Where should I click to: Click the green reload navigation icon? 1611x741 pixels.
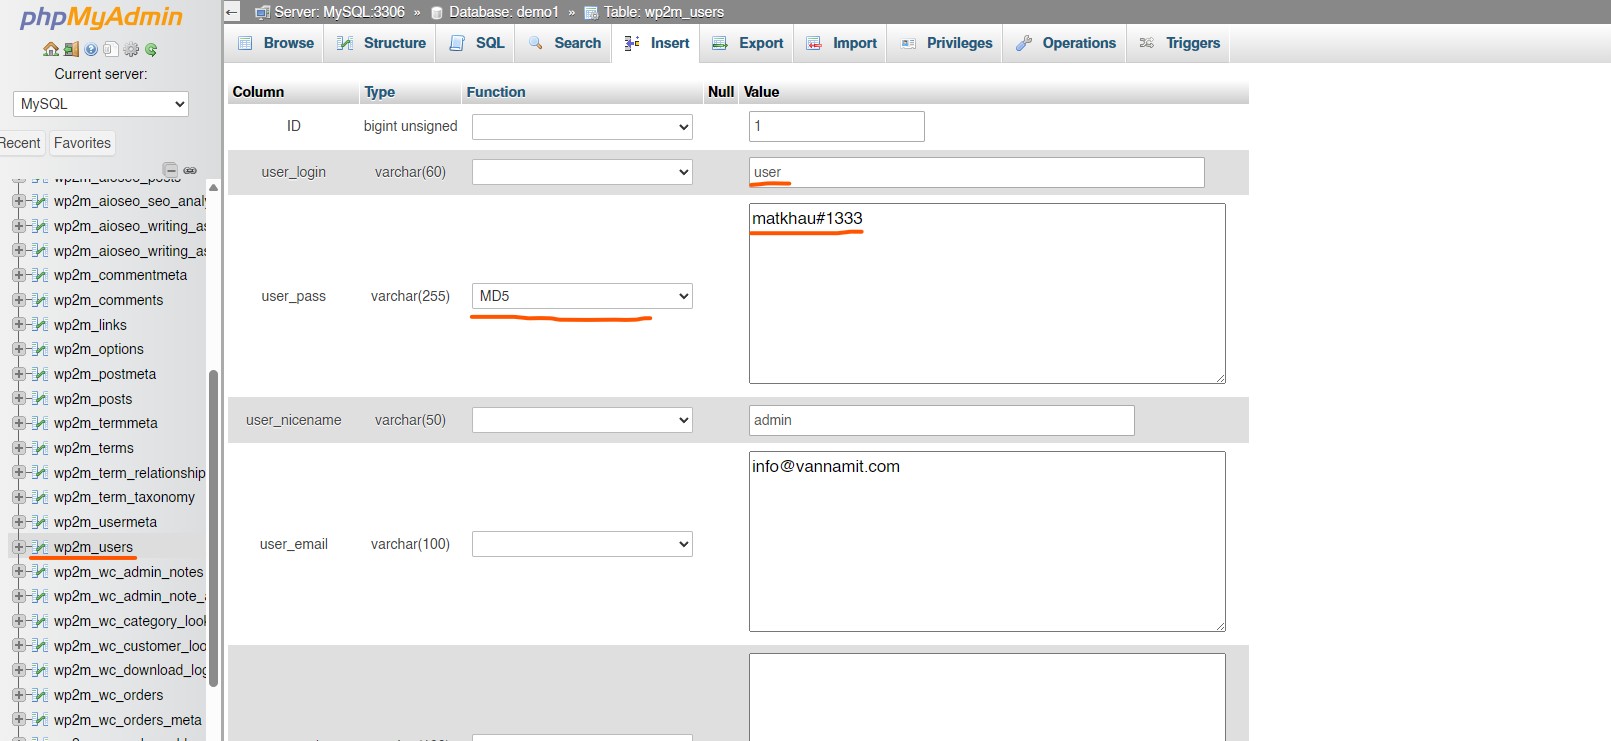[151, 49]
